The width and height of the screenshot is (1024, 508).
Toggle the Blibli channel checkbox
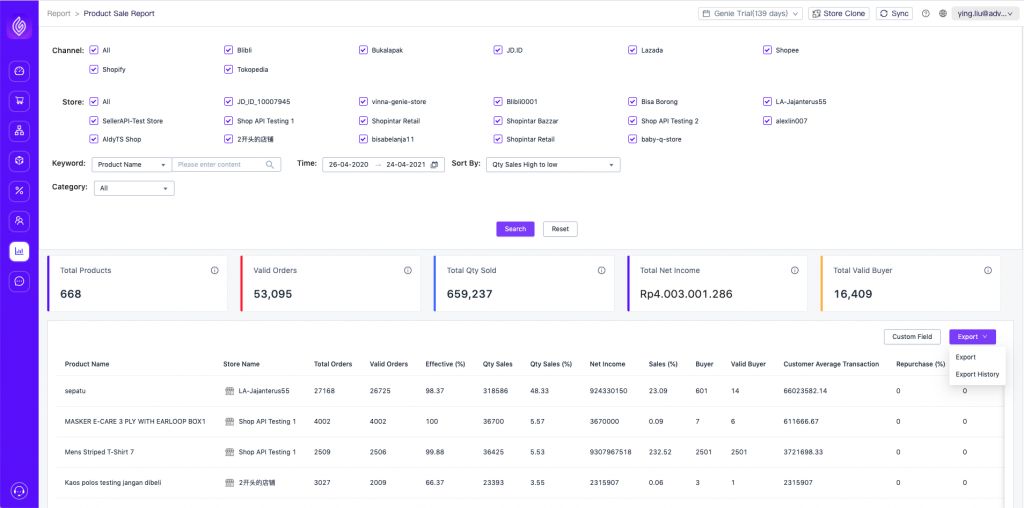[228, 50]
